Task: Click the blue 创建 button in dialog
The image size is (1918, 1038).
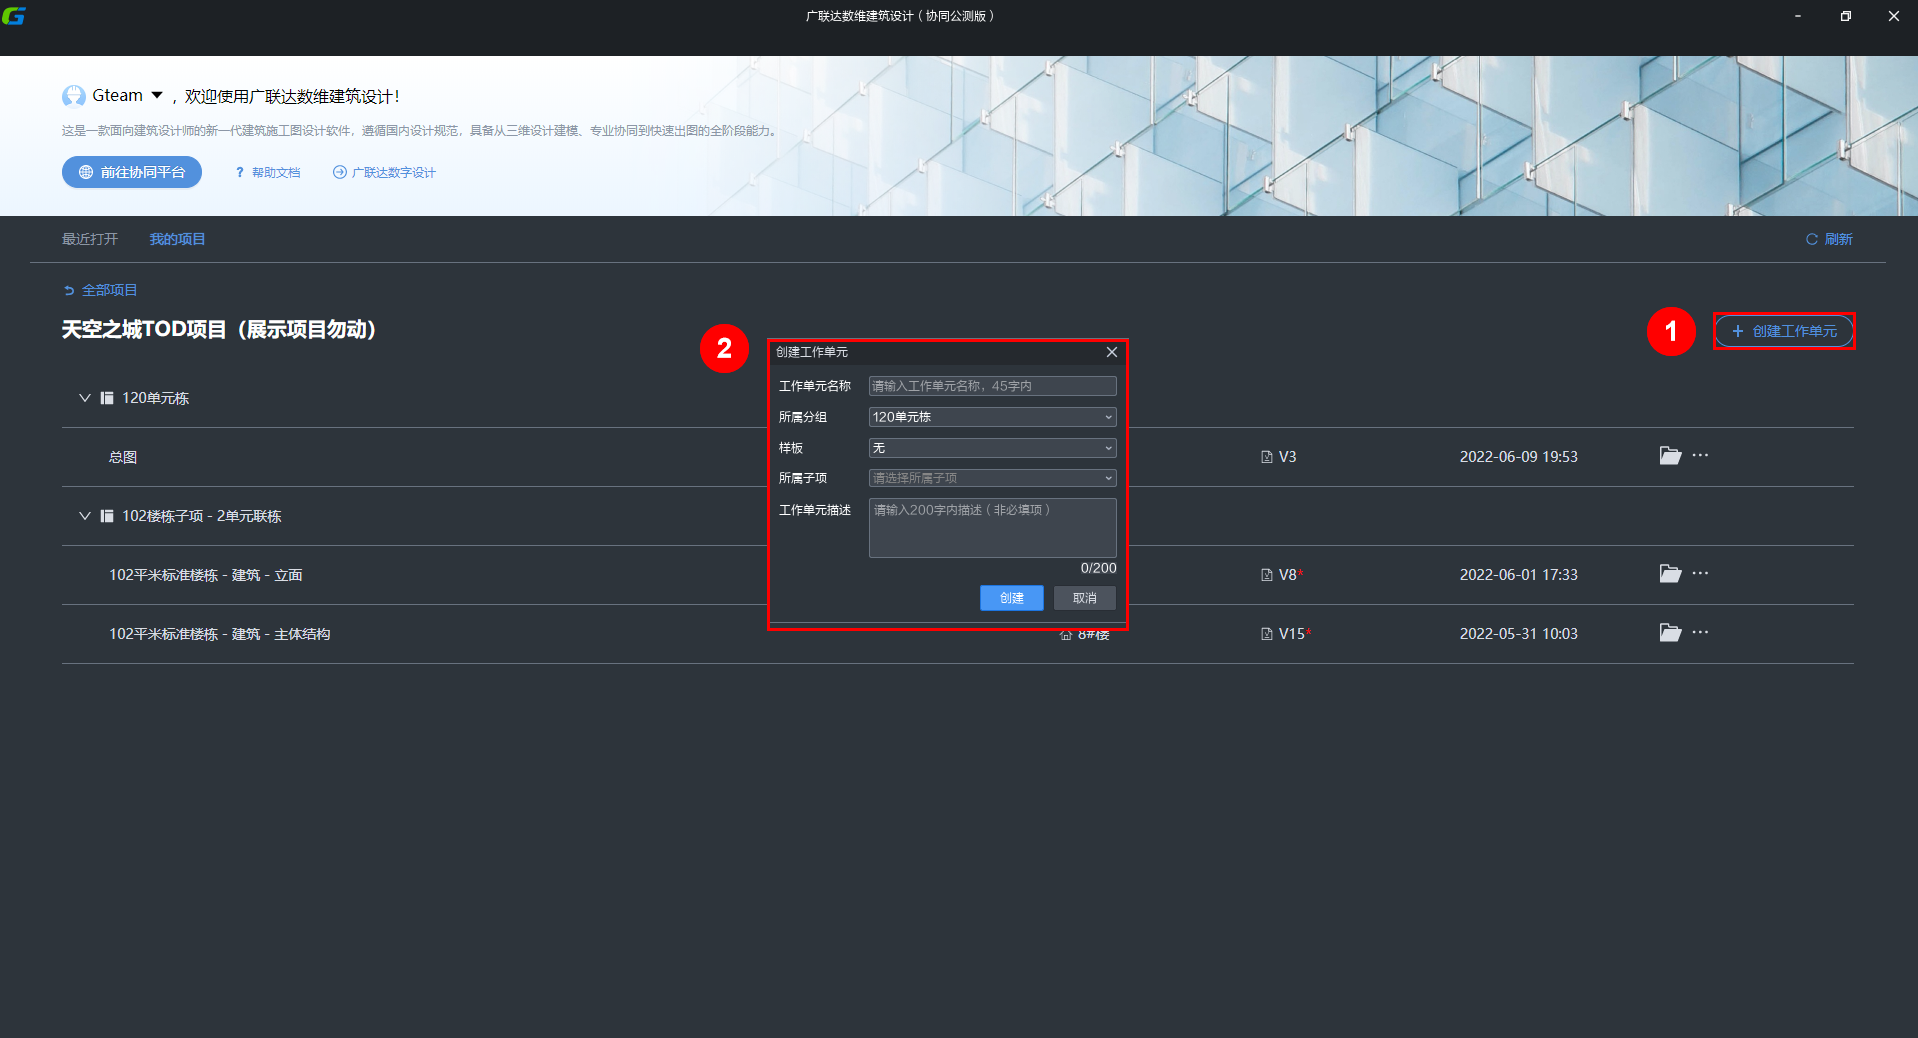Action: [x=1012, y=598]
